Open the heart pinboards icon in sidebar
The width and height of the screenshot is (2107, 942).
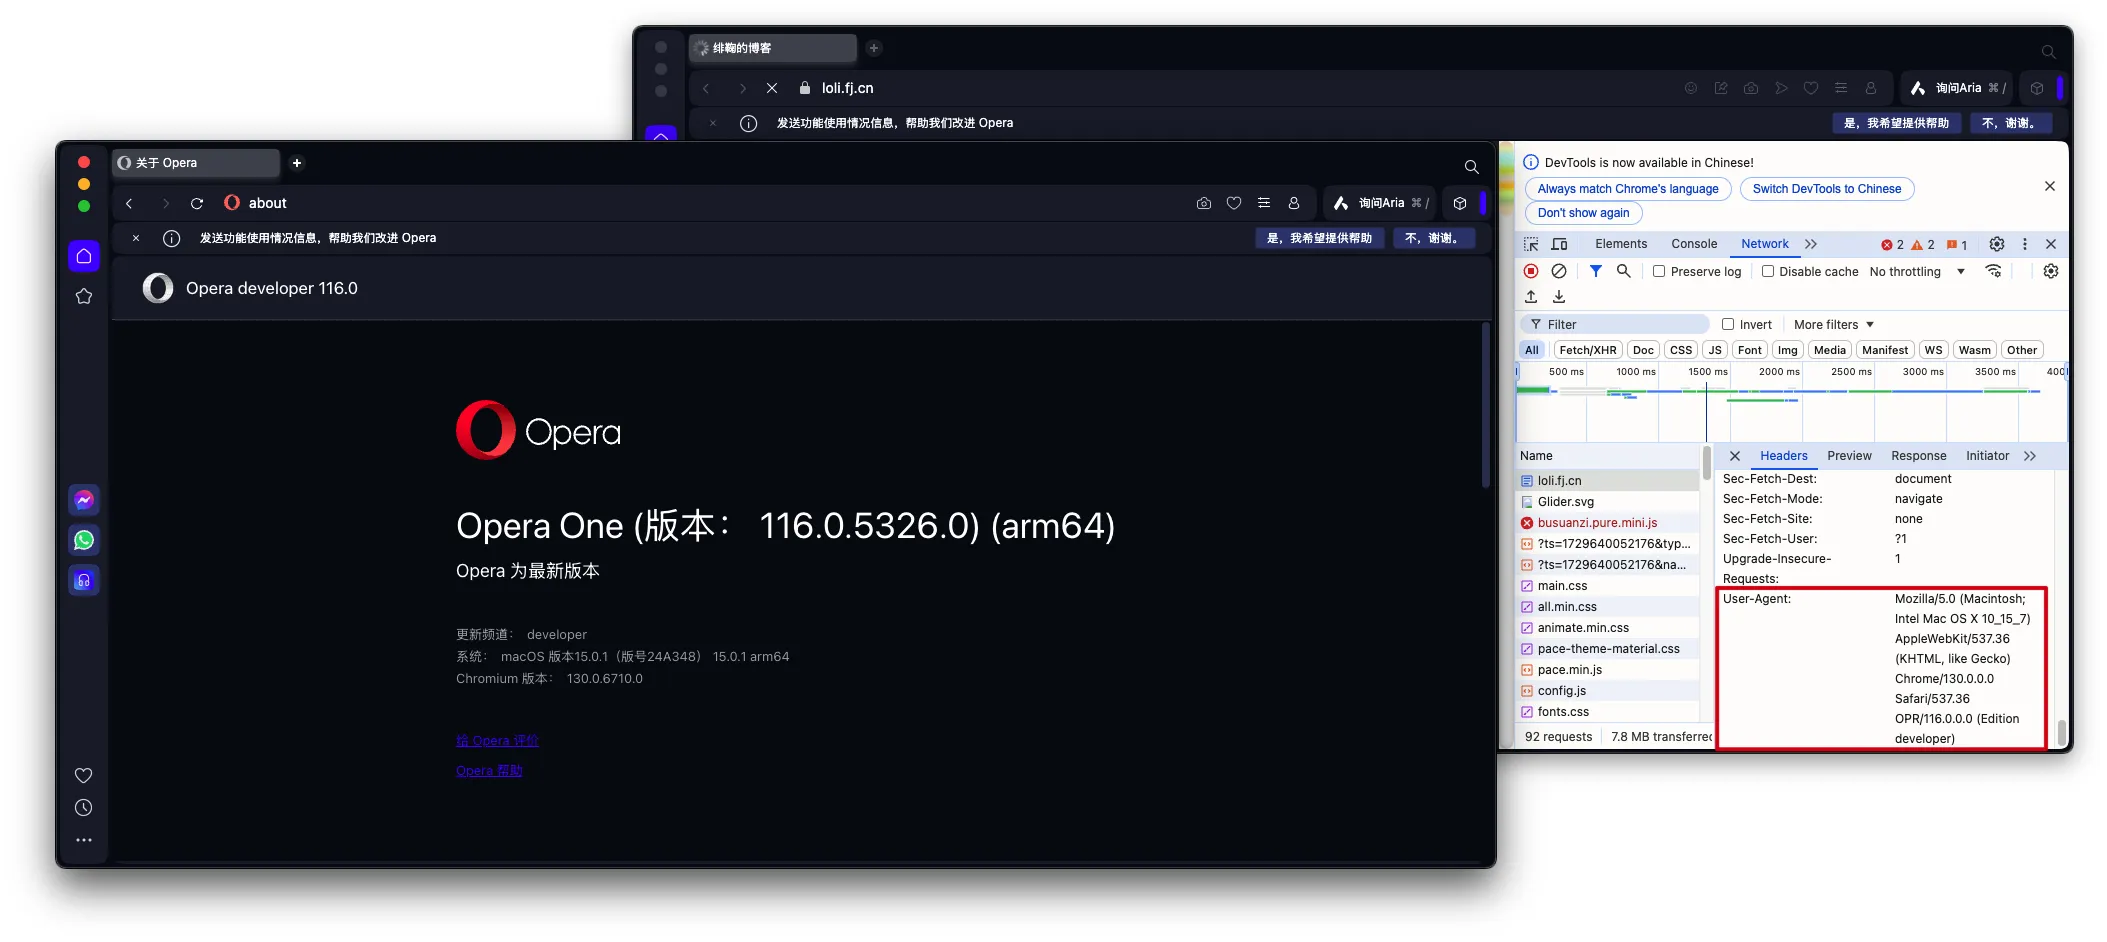pos(84,775)
